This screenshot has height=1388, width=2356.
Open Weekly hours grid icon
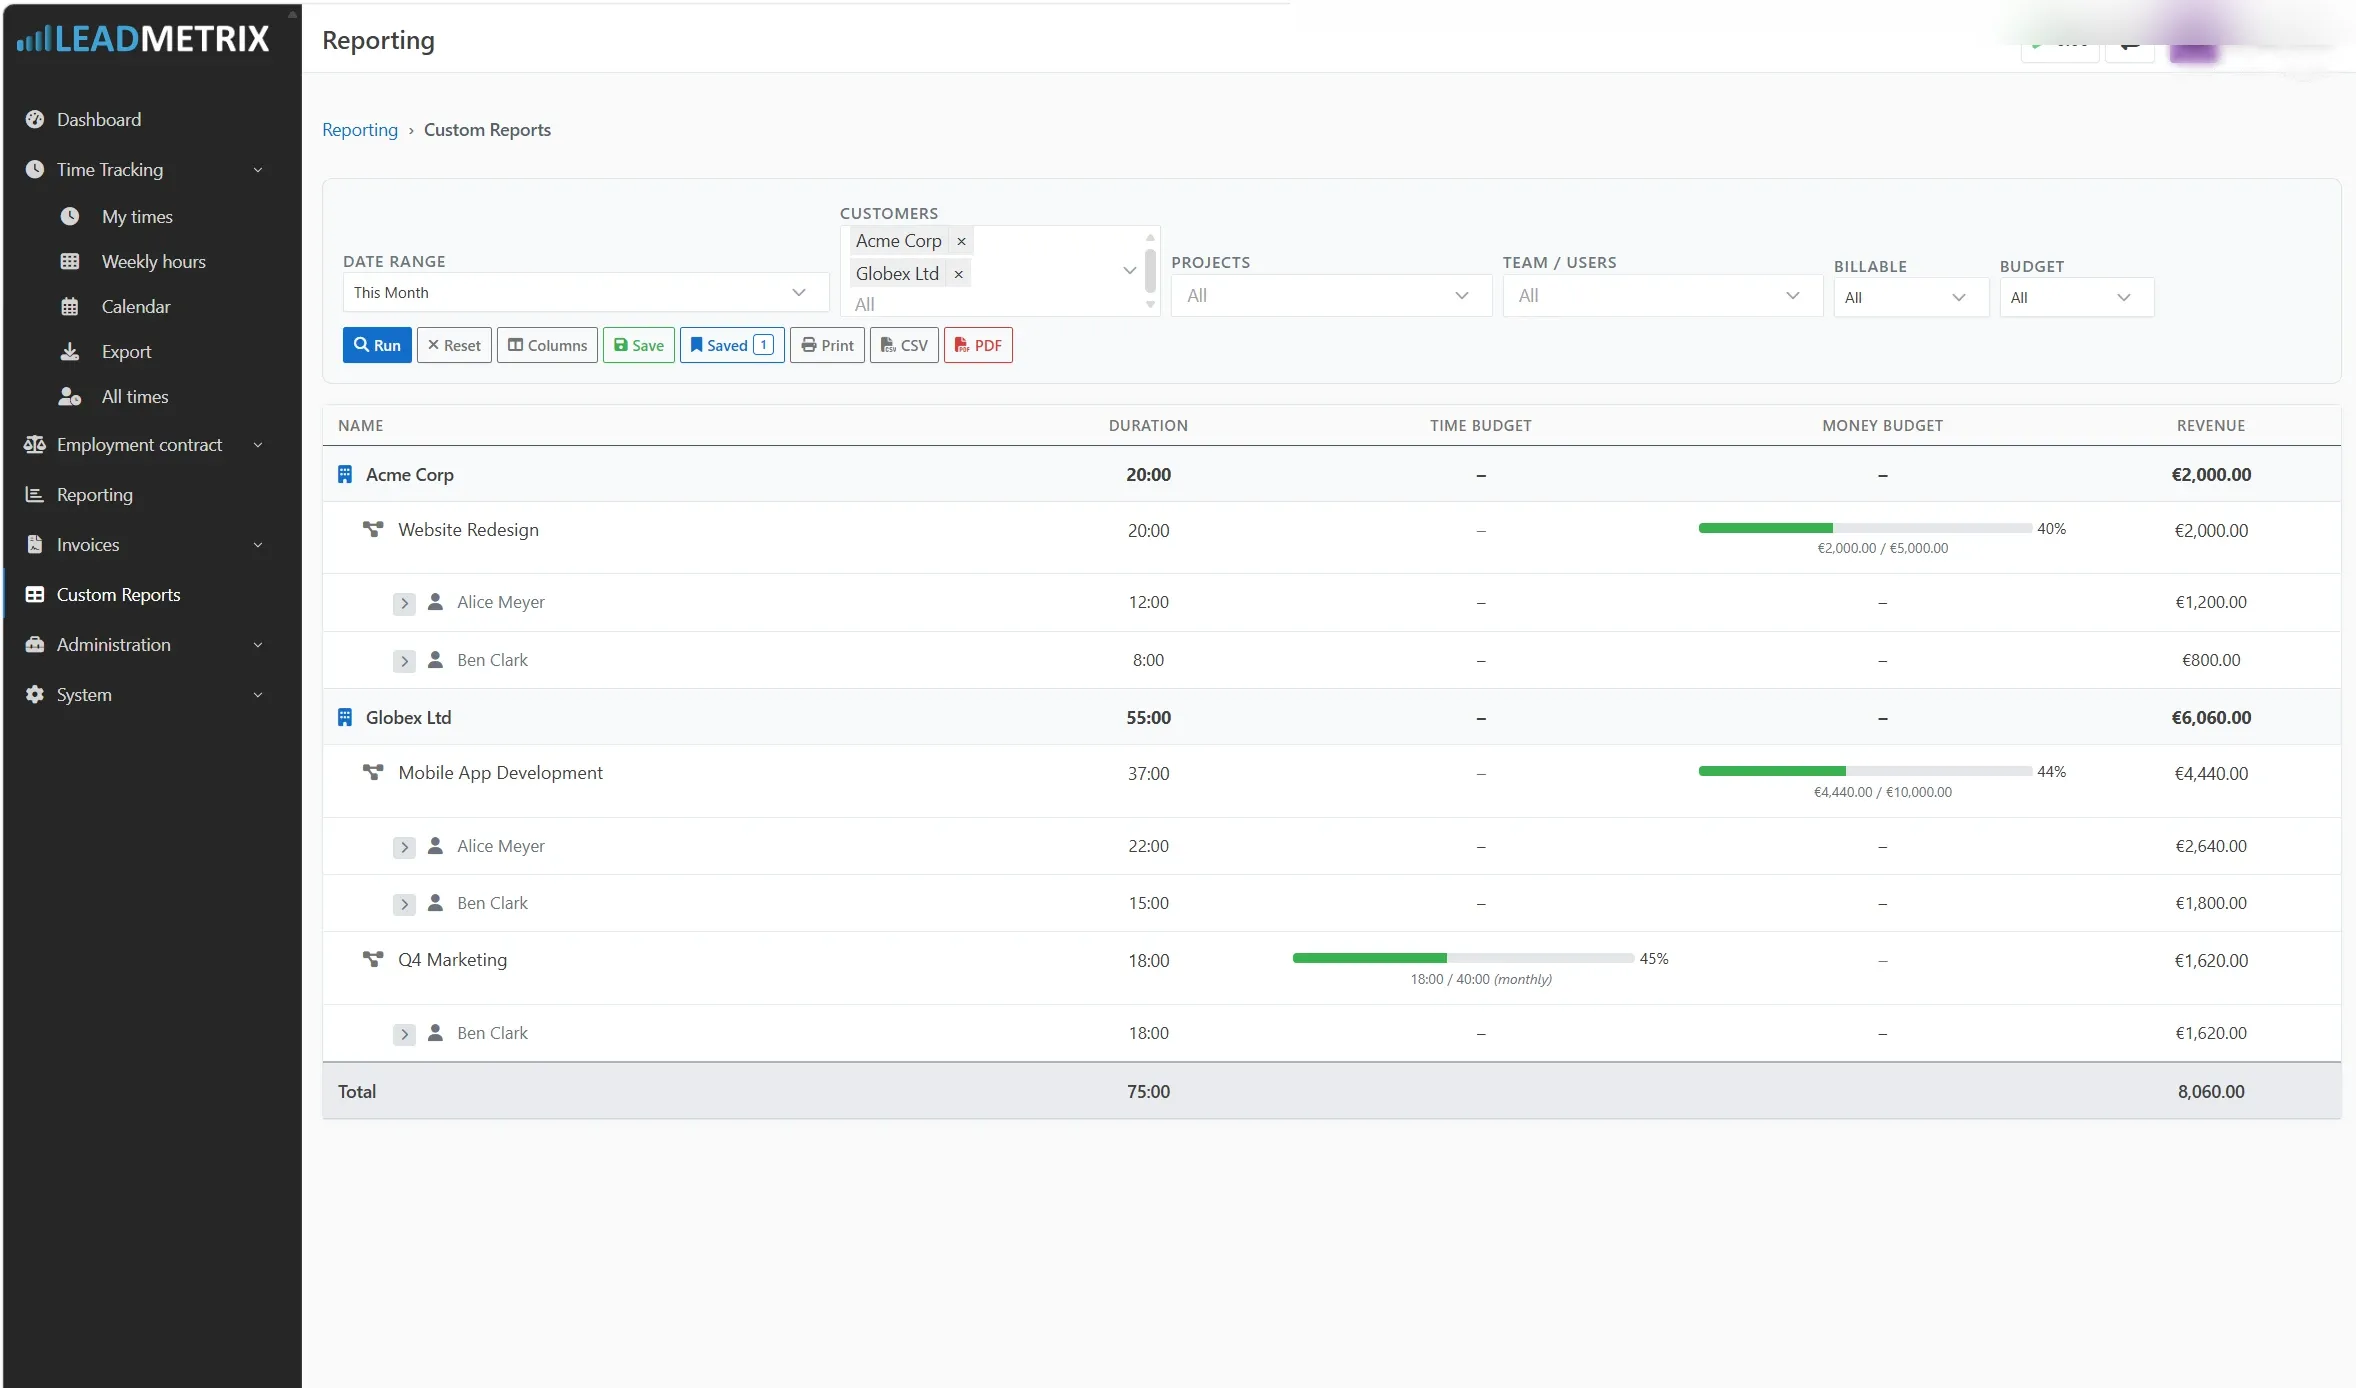70,261
